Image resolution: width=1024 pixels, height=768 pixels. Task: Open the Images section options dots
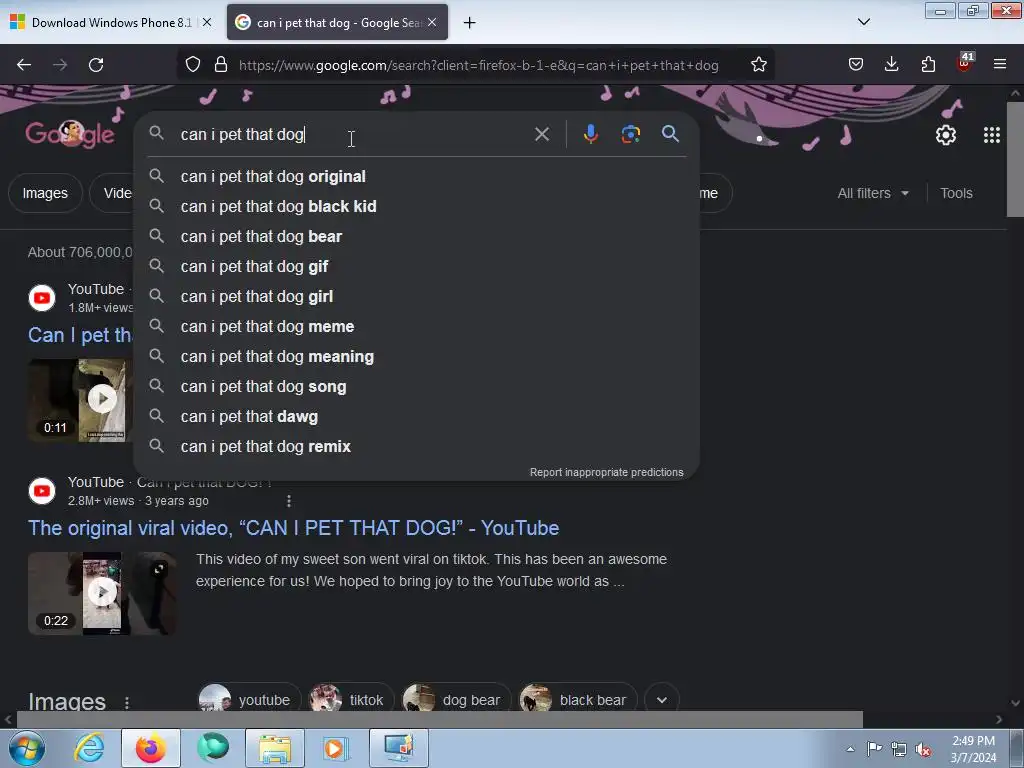click(x=127, y=703)
